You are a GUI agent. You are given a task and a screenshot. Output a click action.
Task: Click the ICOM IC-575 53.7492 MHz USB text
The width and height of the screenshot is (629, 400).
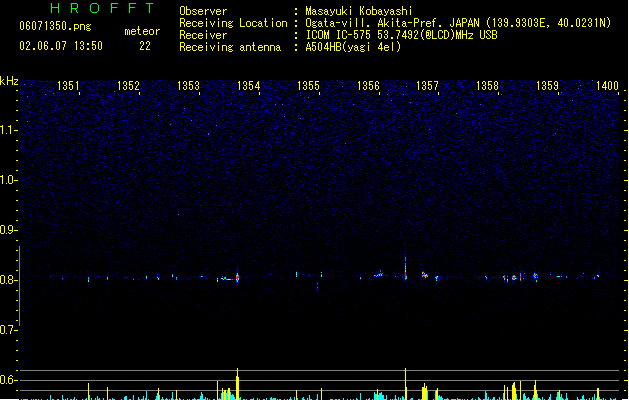click(401, 35)
